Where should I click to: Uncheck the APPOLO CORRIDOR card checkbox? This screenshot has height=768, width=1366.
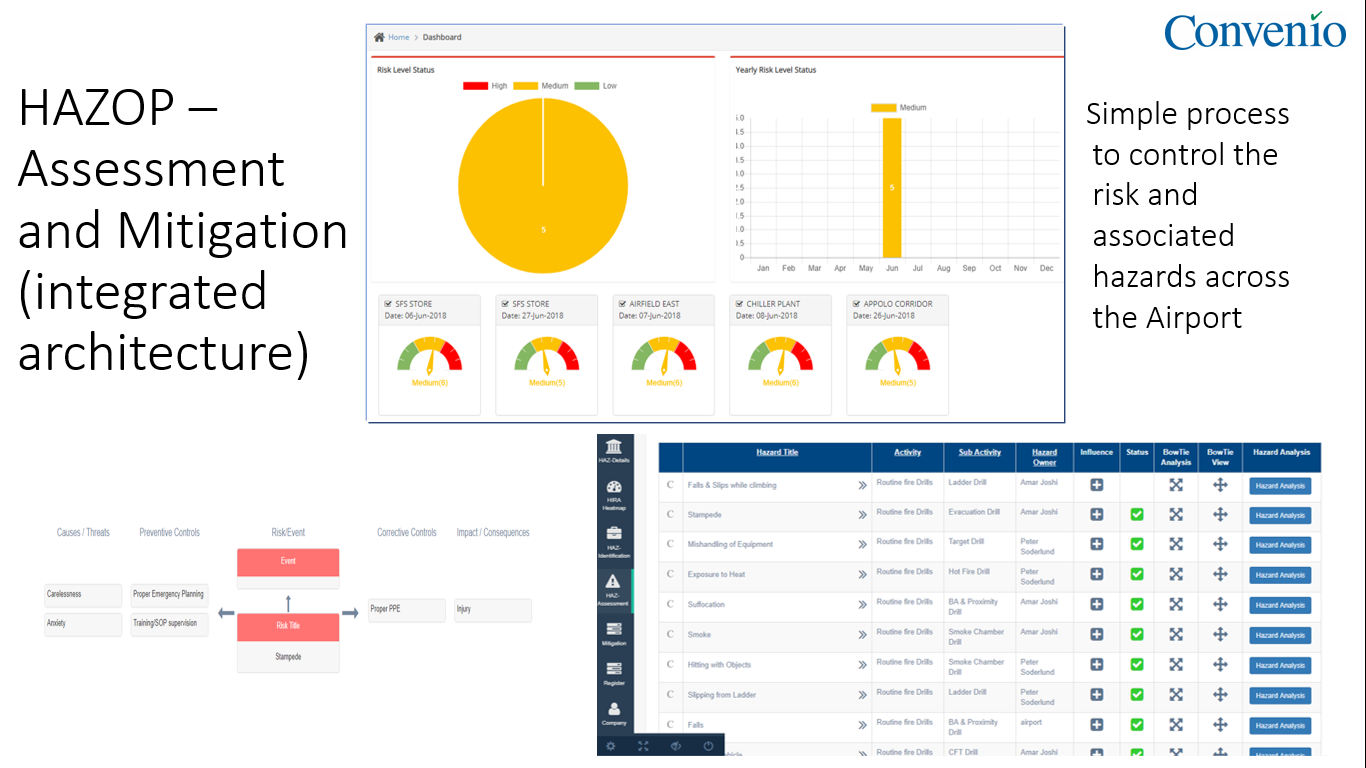[x=857, y=304]
